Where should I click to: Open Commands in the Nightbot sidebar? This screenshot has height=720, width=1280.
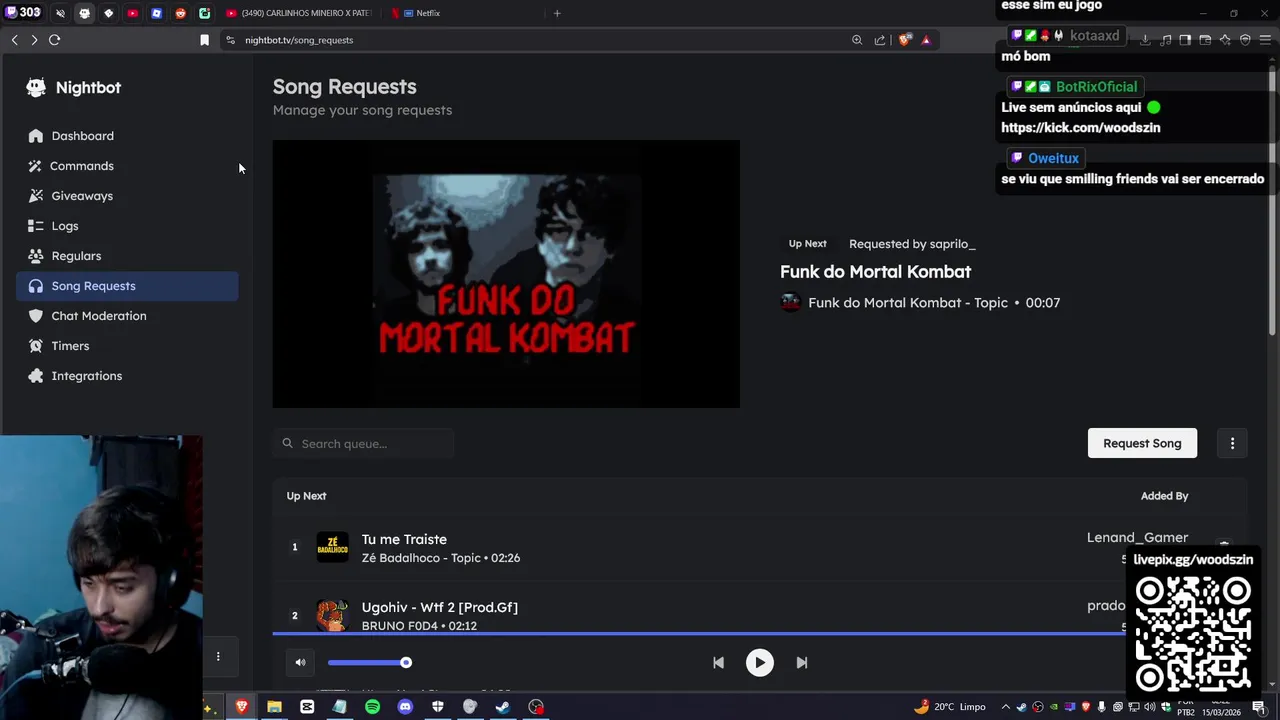[127, 166]
